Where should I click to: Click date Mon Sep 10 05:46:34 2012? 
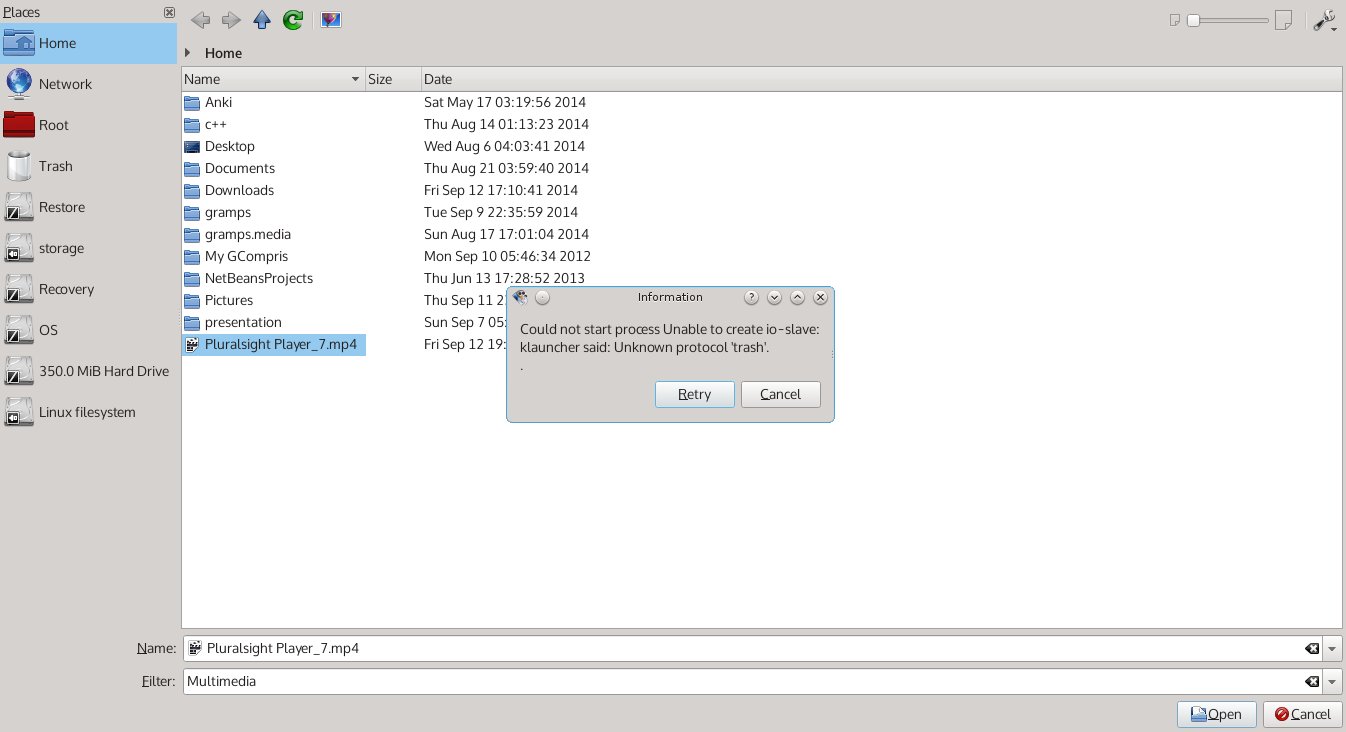coord(506,256)
